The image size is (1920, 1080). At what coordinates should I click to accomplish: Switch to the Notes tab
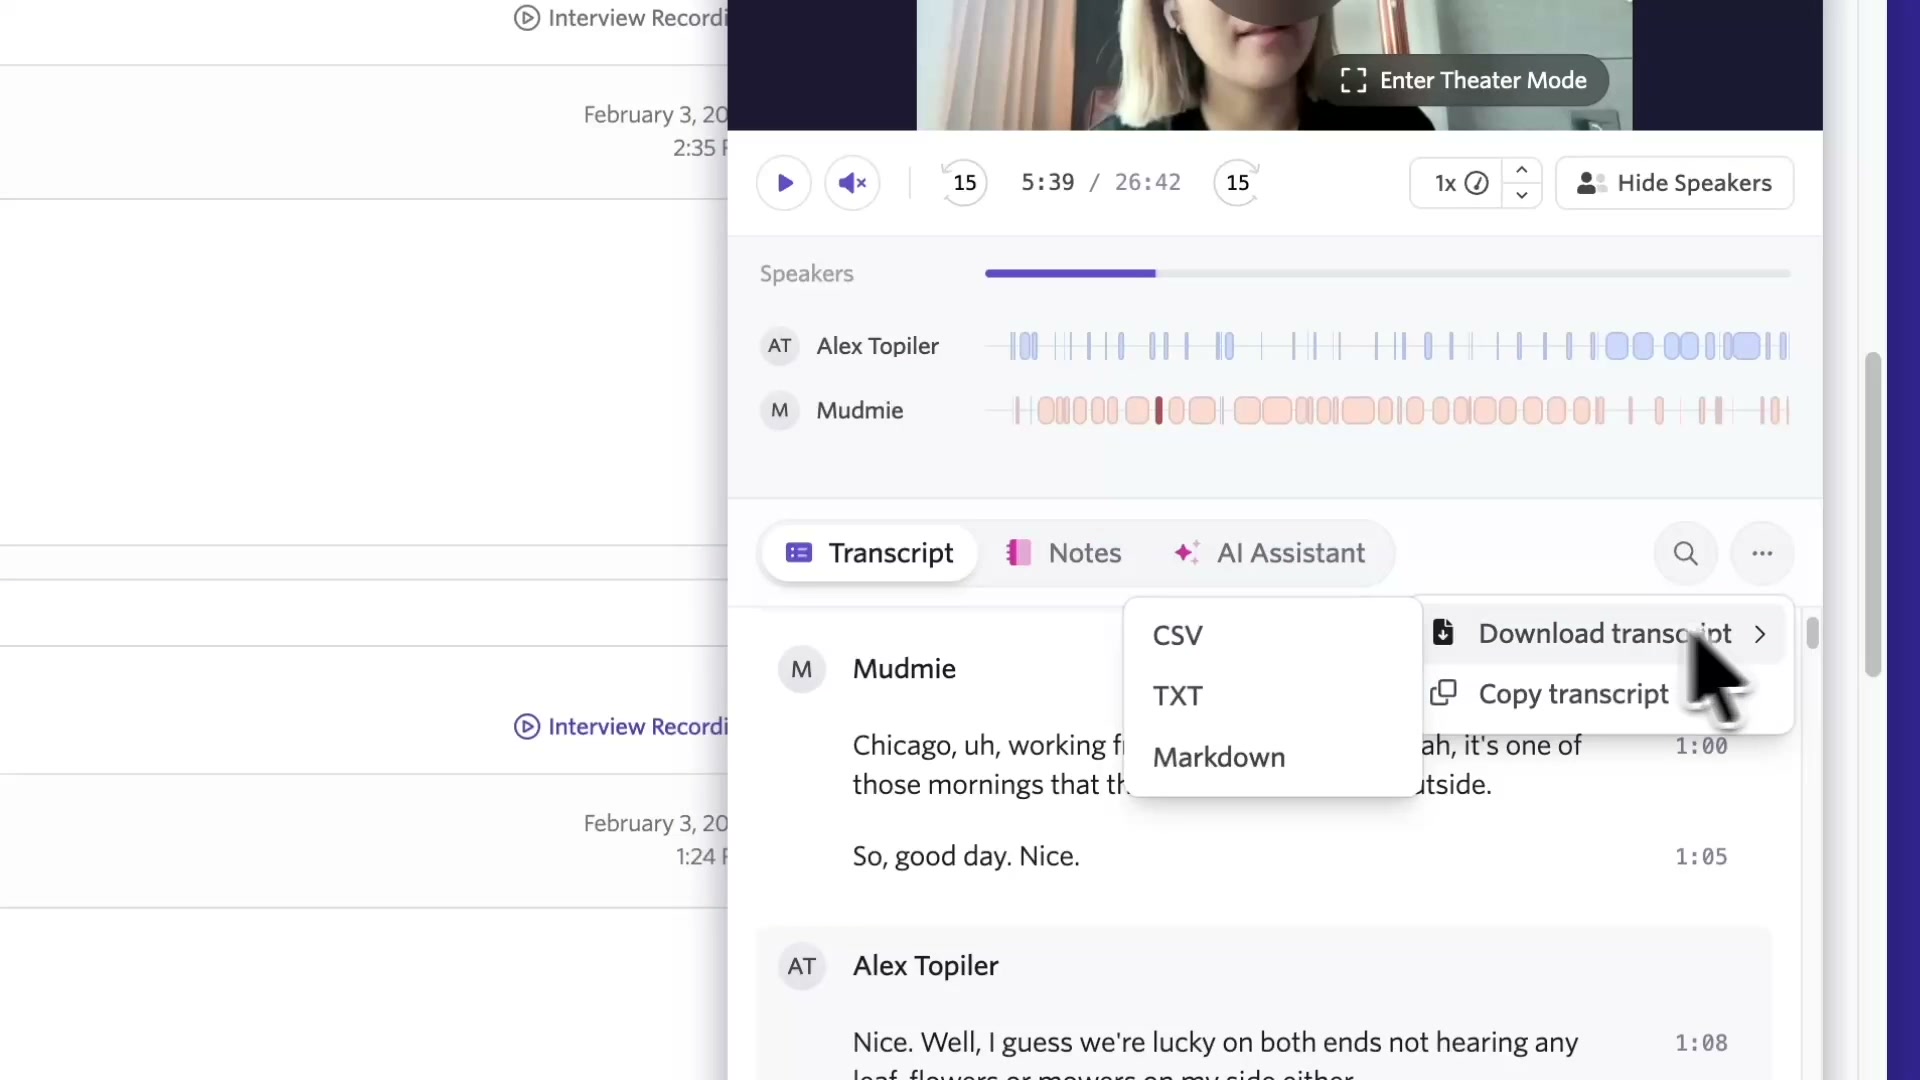[1064, 553]
